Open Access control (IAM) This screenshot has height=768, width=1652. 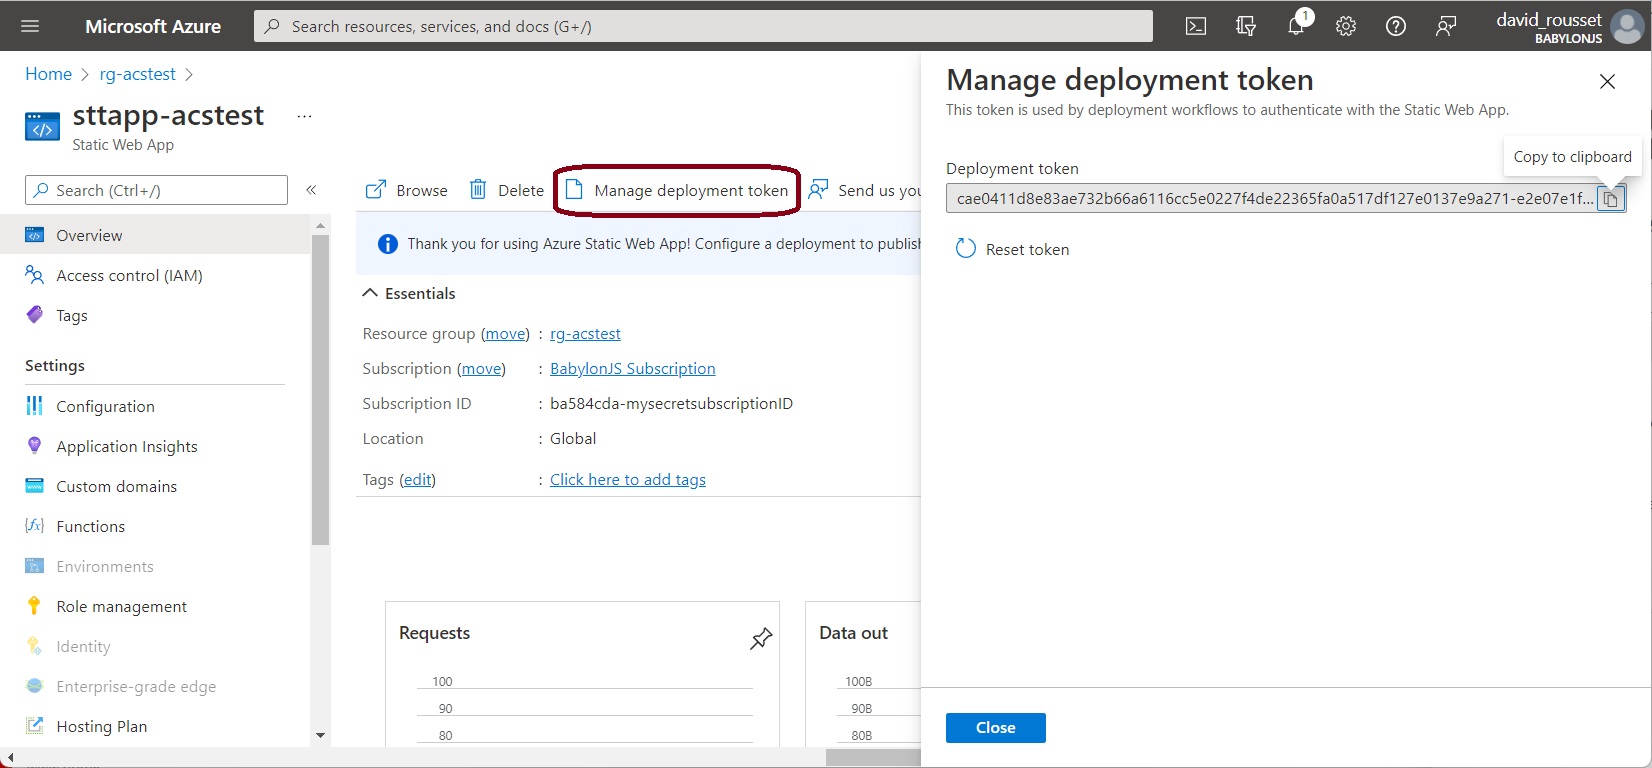(129, 275)
